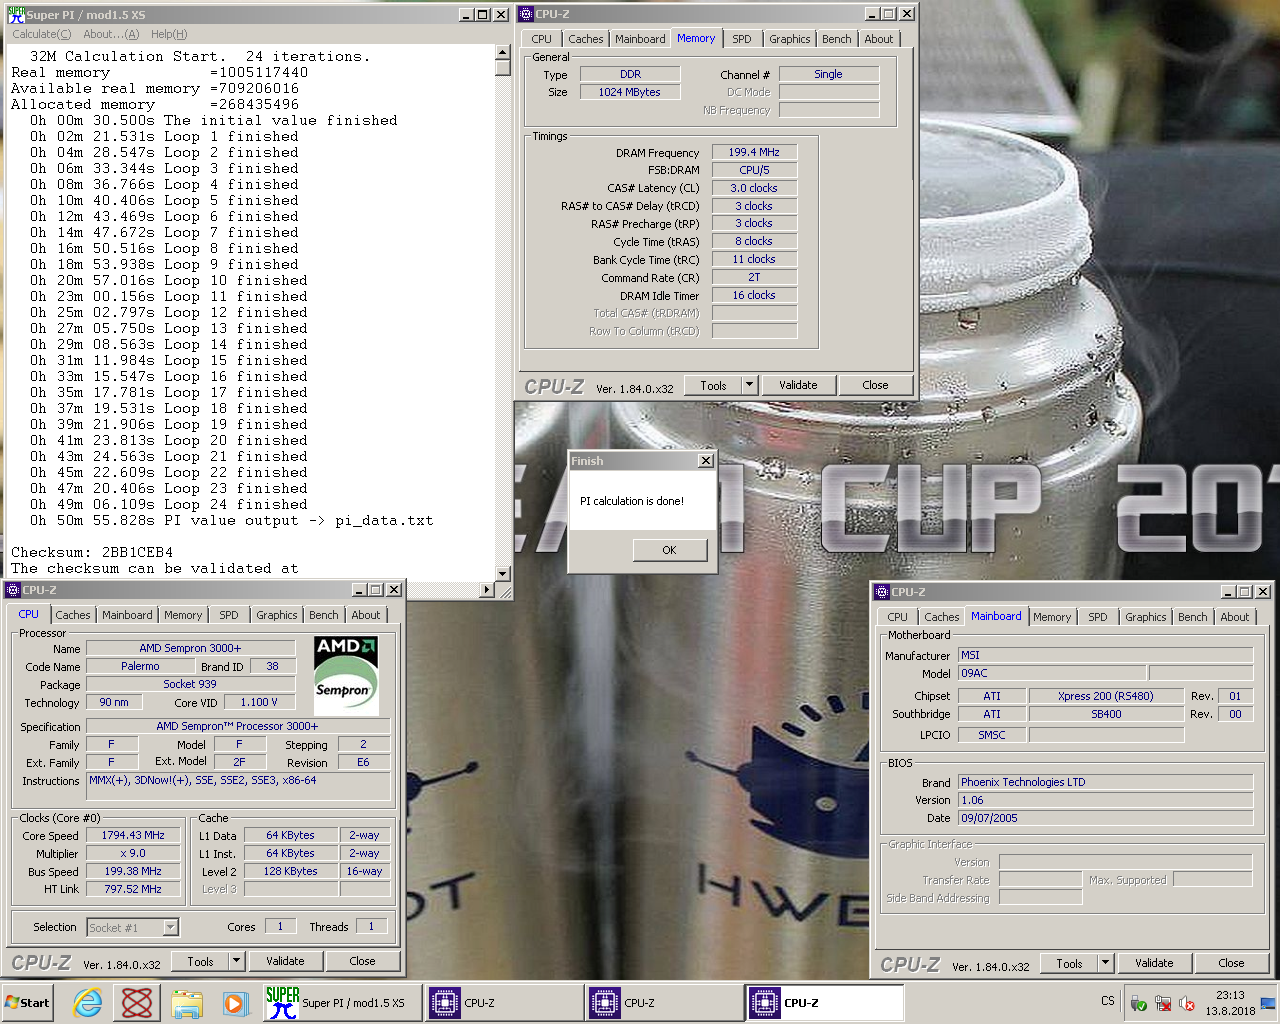The height and width of the screenshot is (1024, 1280).
Task: Open Internet Explorer from the taskbar
Action: [x=88, y=1003]
